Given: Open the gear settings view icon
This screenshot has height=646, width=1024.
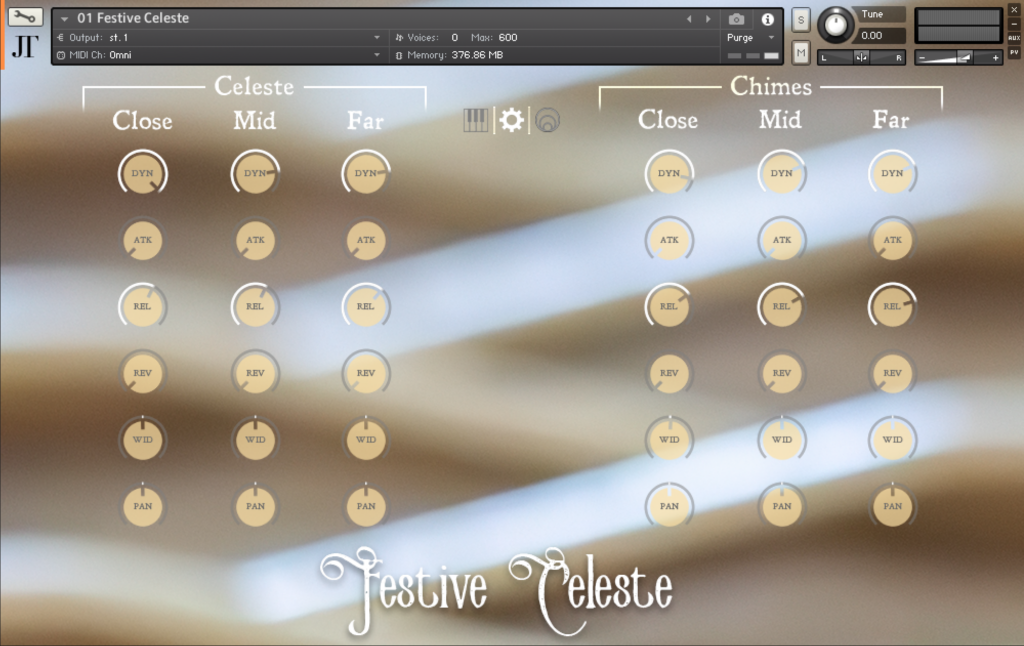Looking at the screenshot, I should tap(512, 121).
